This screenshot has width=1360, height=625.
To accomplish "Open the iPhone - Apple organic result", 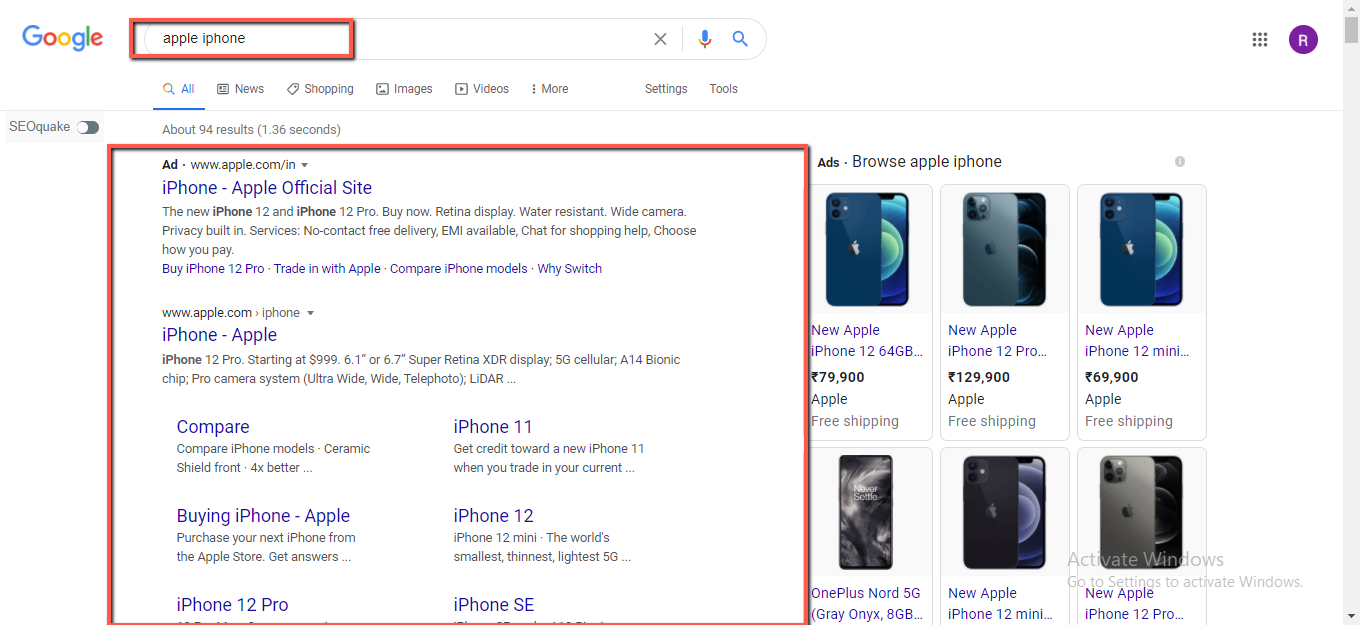I will [220, 335].
